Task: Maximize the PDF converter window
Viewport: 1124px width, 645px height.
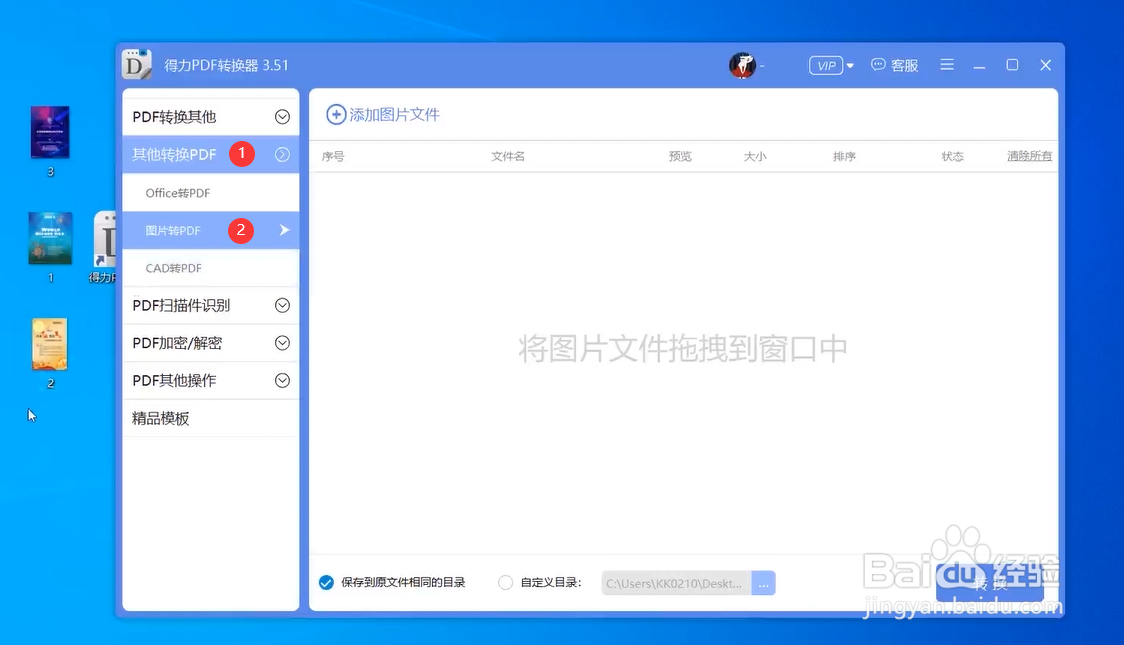Action: [1012, 64]
